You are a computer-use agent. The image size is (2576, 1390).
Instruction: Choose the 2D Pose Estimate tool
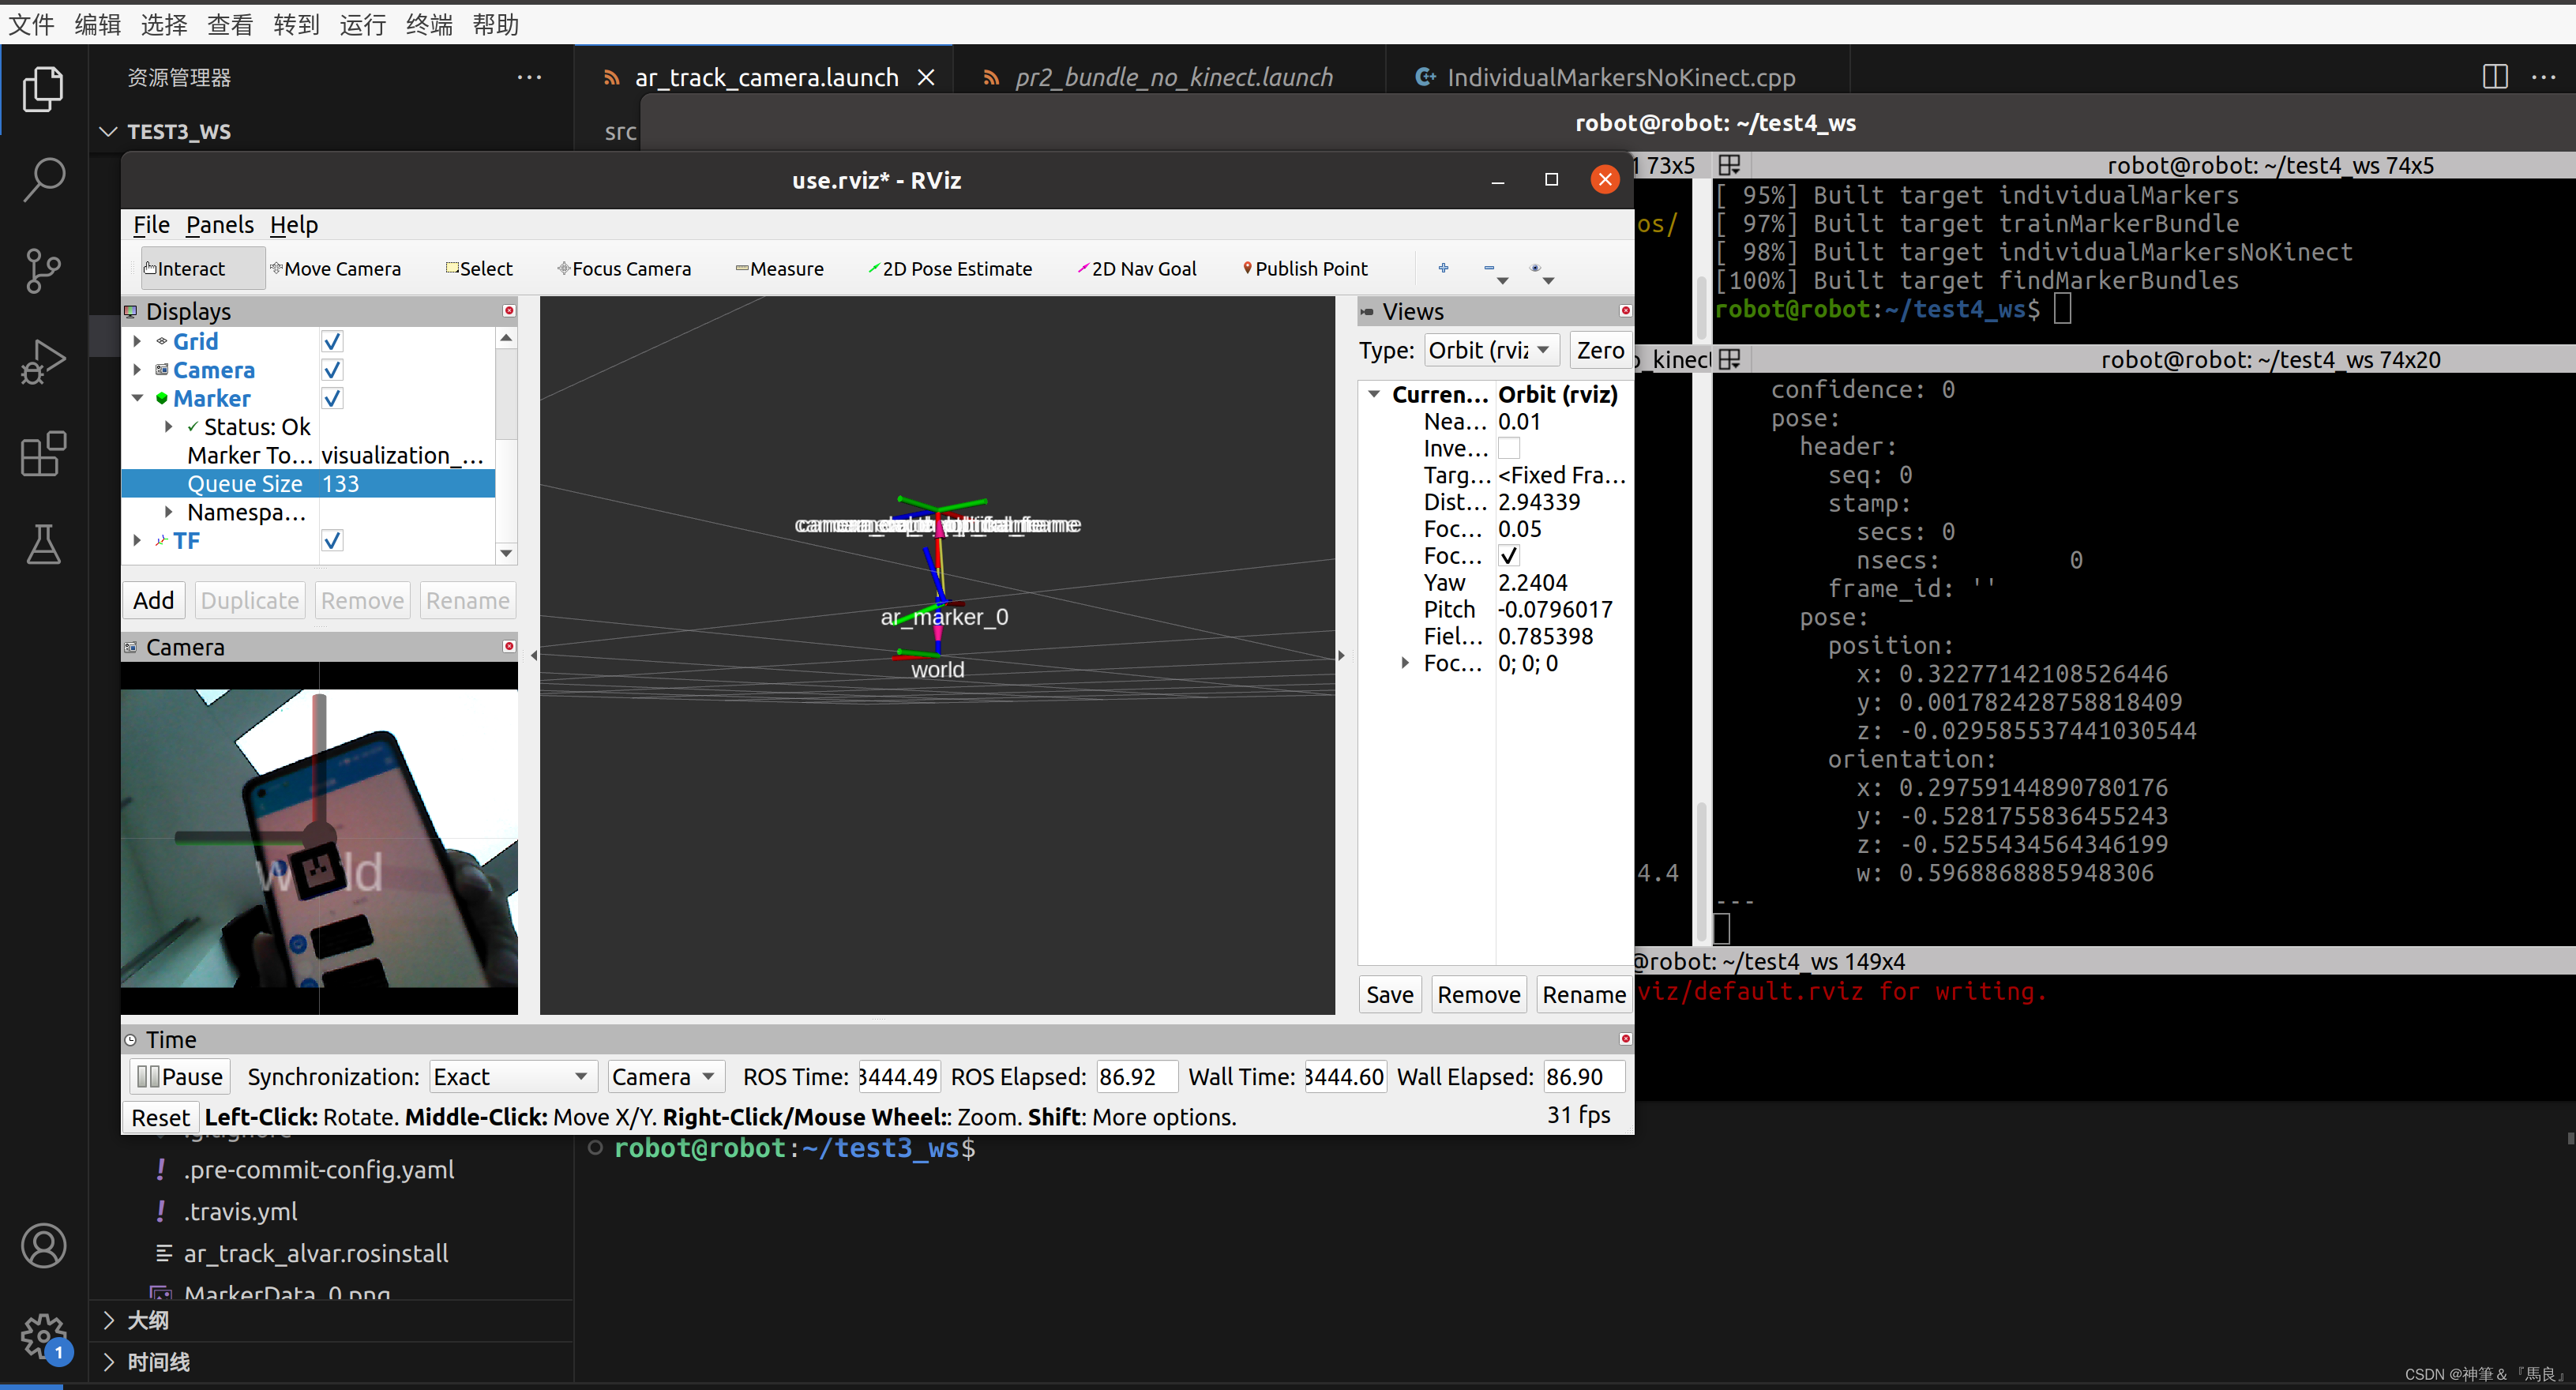pos(950,268)
